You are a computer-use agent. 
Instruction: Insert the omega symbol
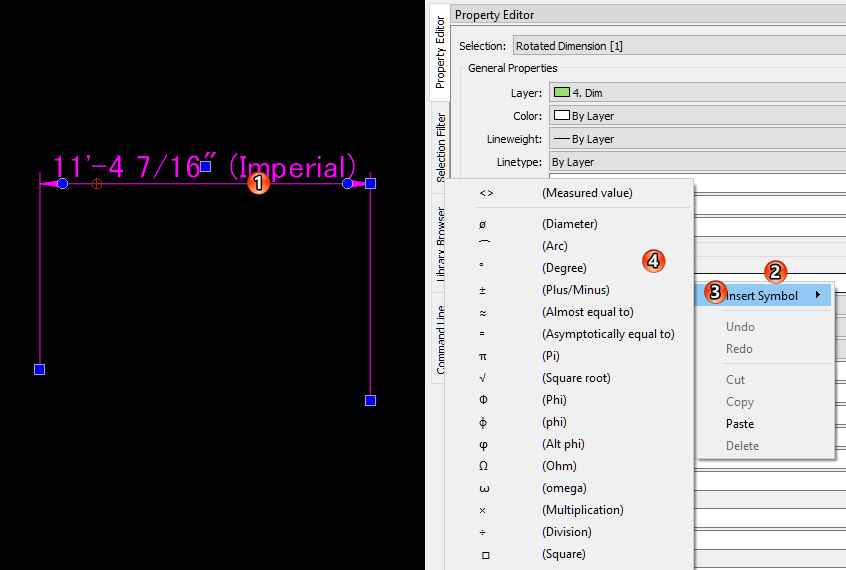[569, 488]
